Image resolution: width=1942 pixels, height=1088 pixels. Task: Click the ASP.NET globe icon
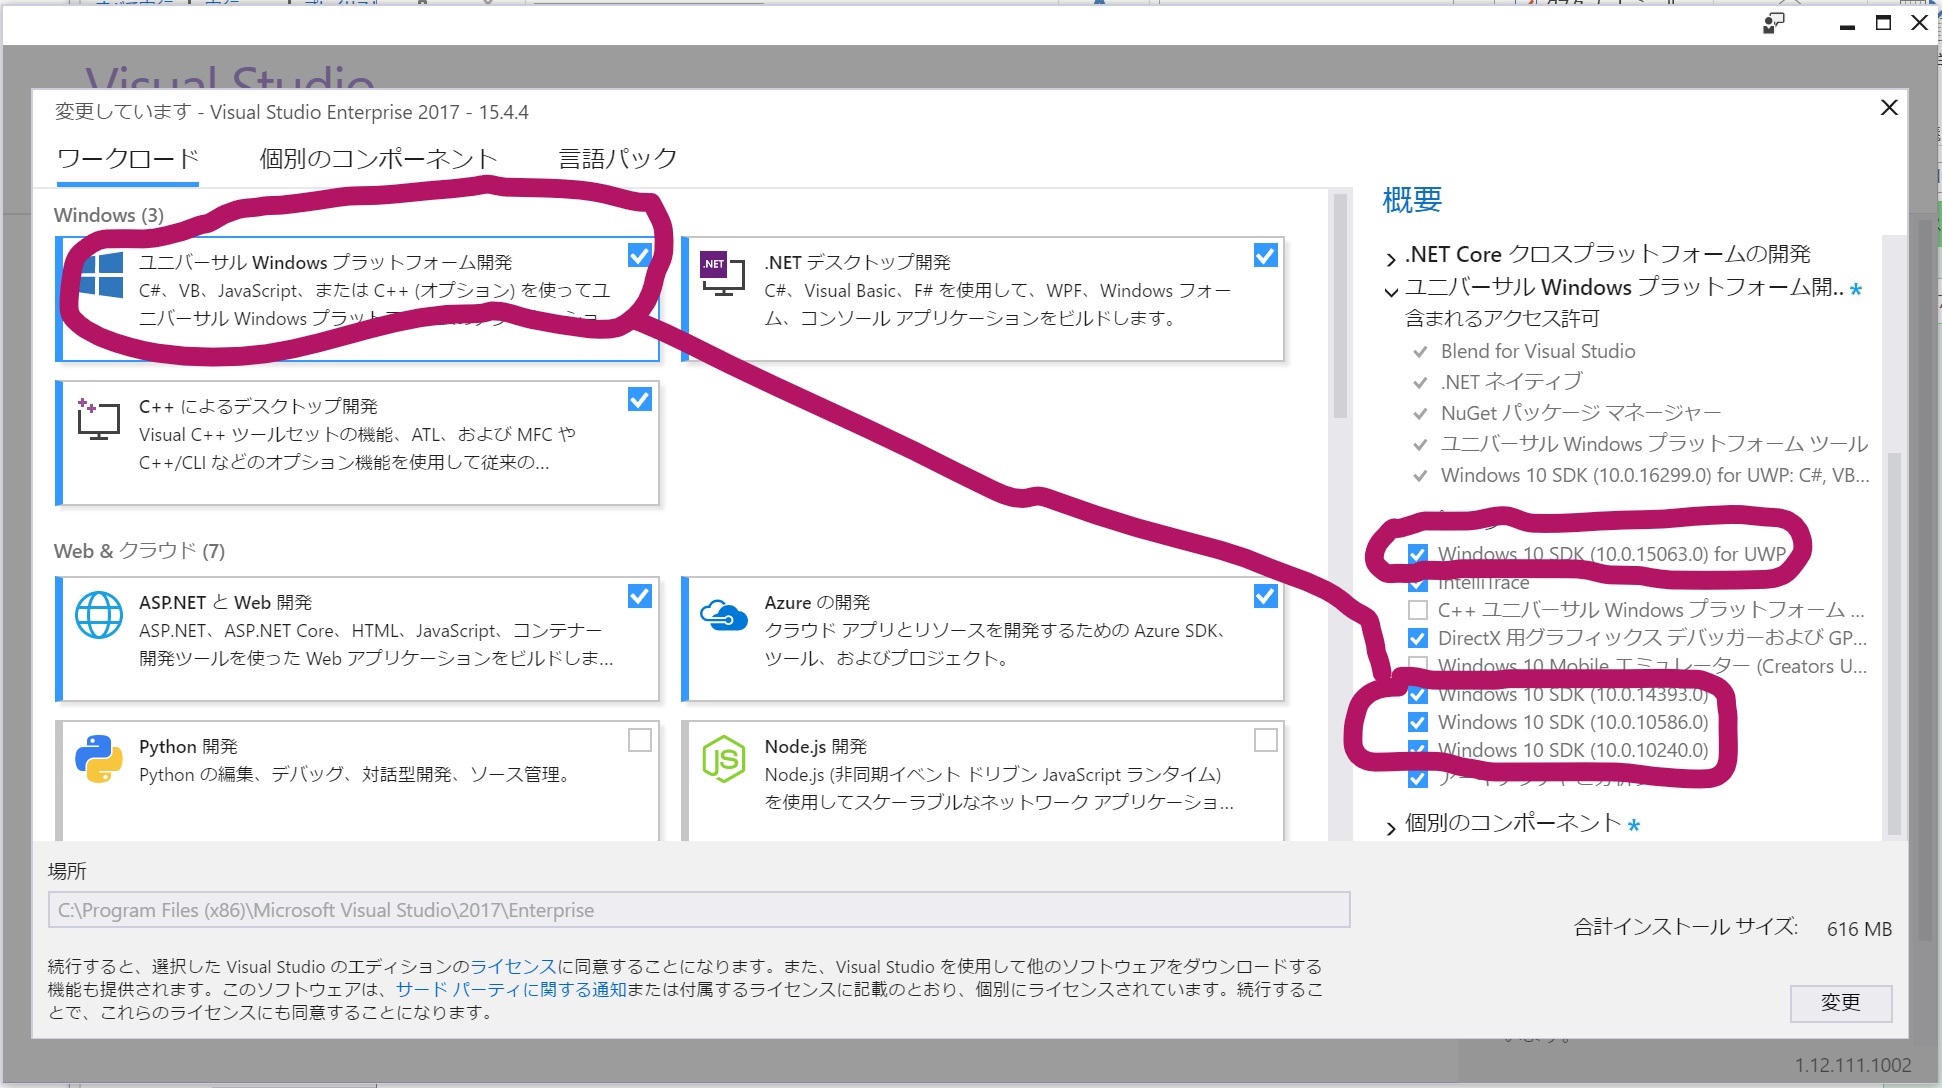pyautogui.click(x=99, y=615)
